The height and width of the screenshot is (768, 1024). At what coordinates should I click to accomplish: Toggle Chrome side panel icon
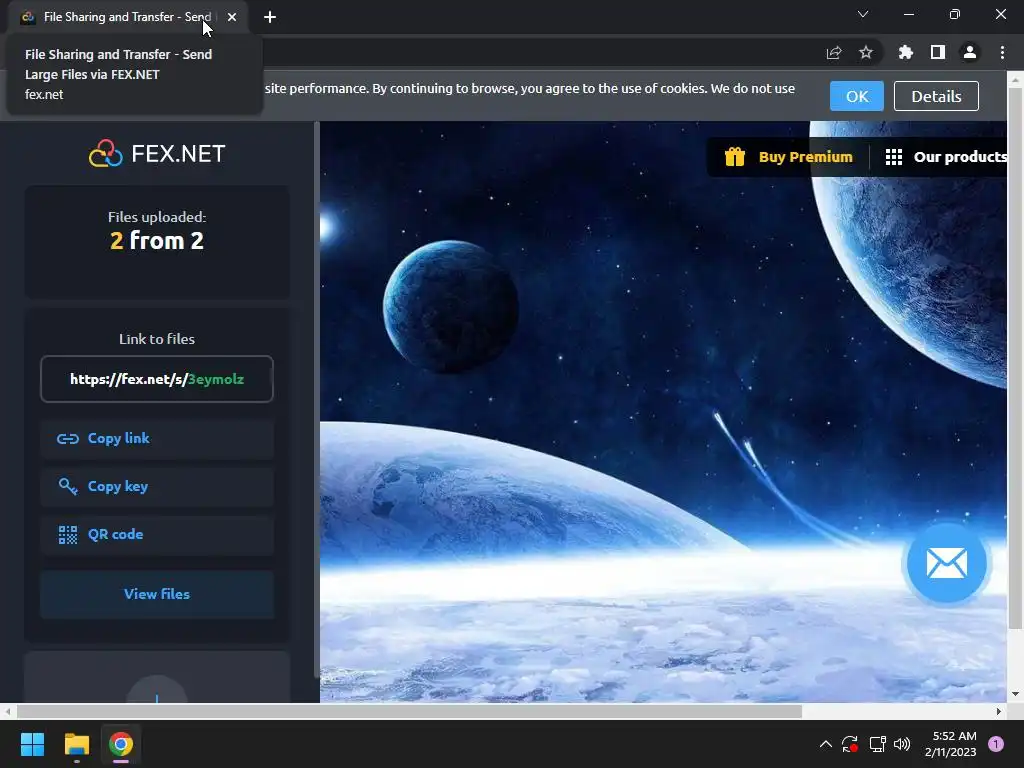pos(938,52)
